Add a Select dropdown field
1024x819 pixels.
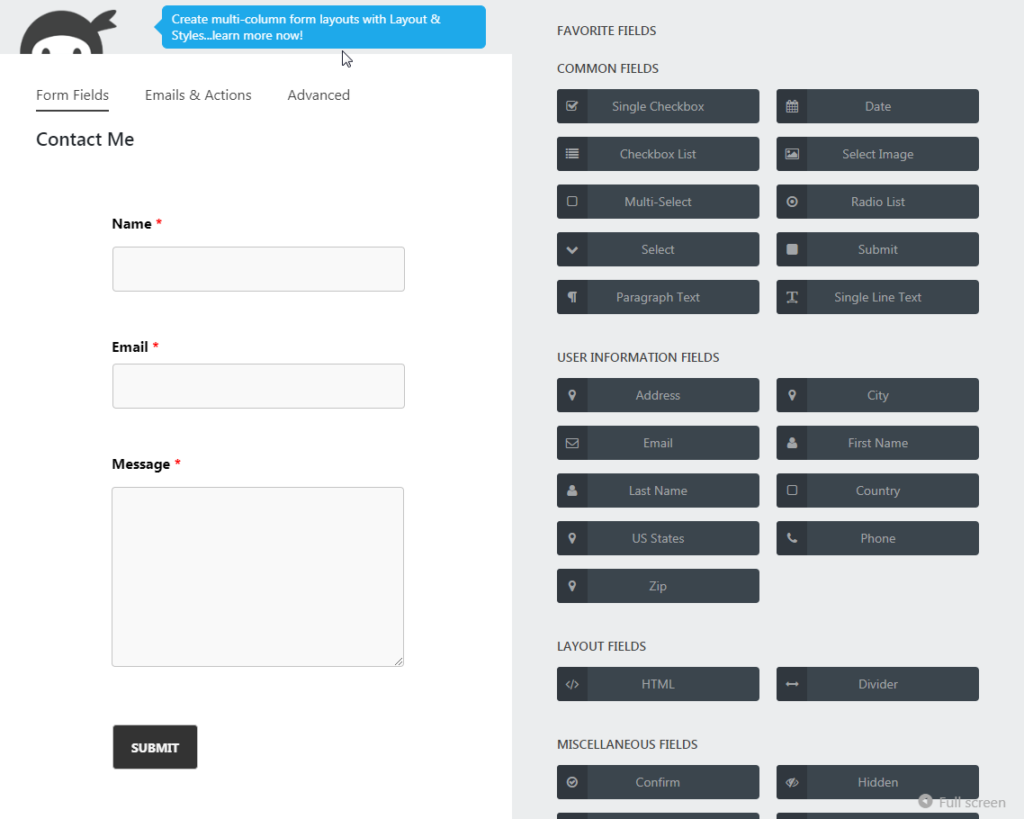pyautogui.click(x=658, y=249)
